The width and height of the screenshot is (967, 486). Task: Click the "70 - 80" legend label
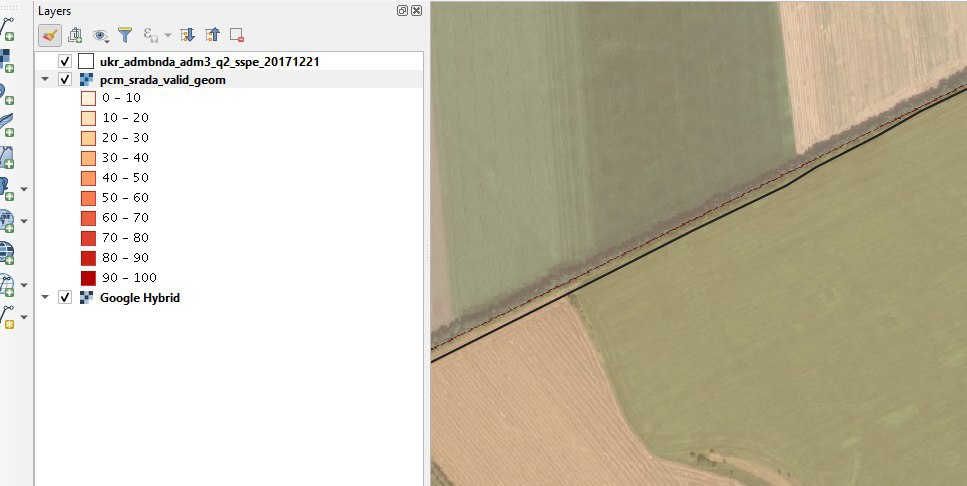125,237
